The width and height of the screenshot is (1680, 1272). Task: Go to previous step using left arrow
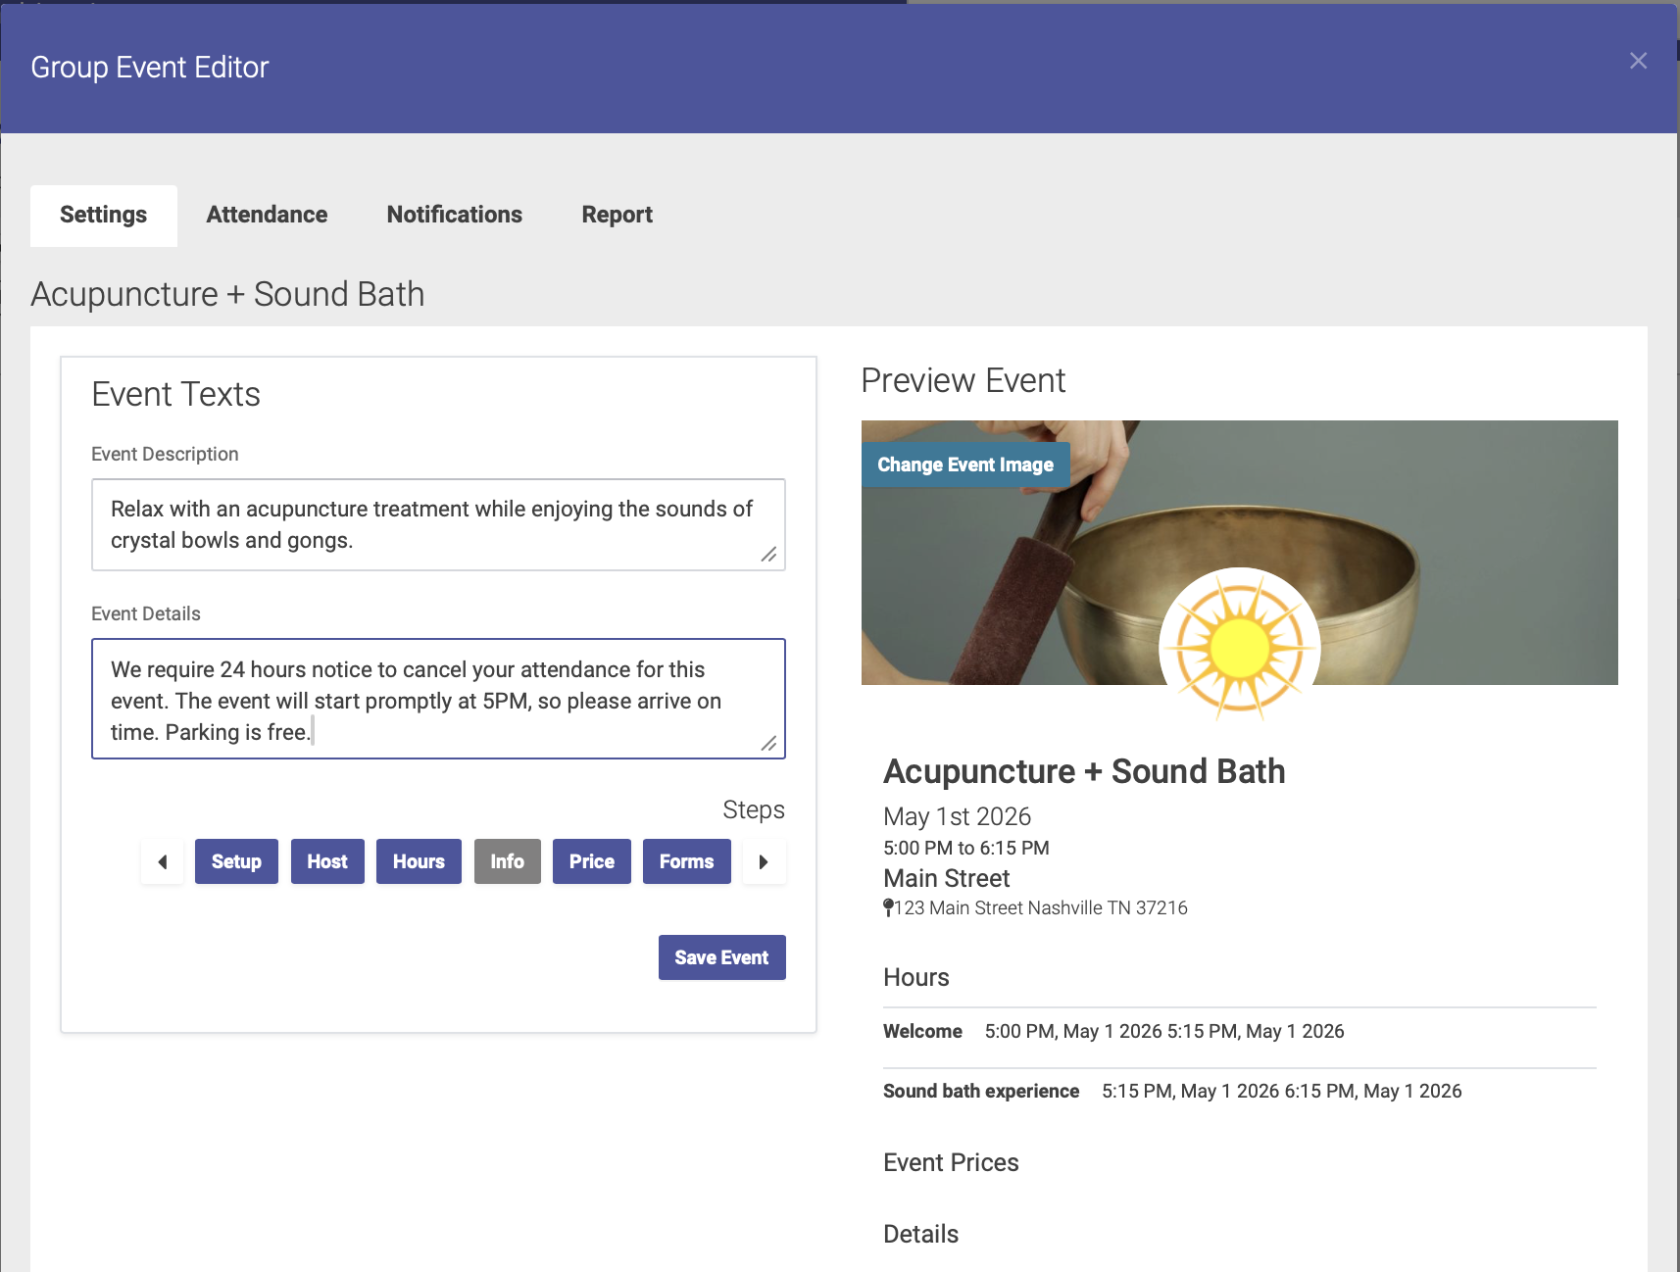(x=162, y=861)
